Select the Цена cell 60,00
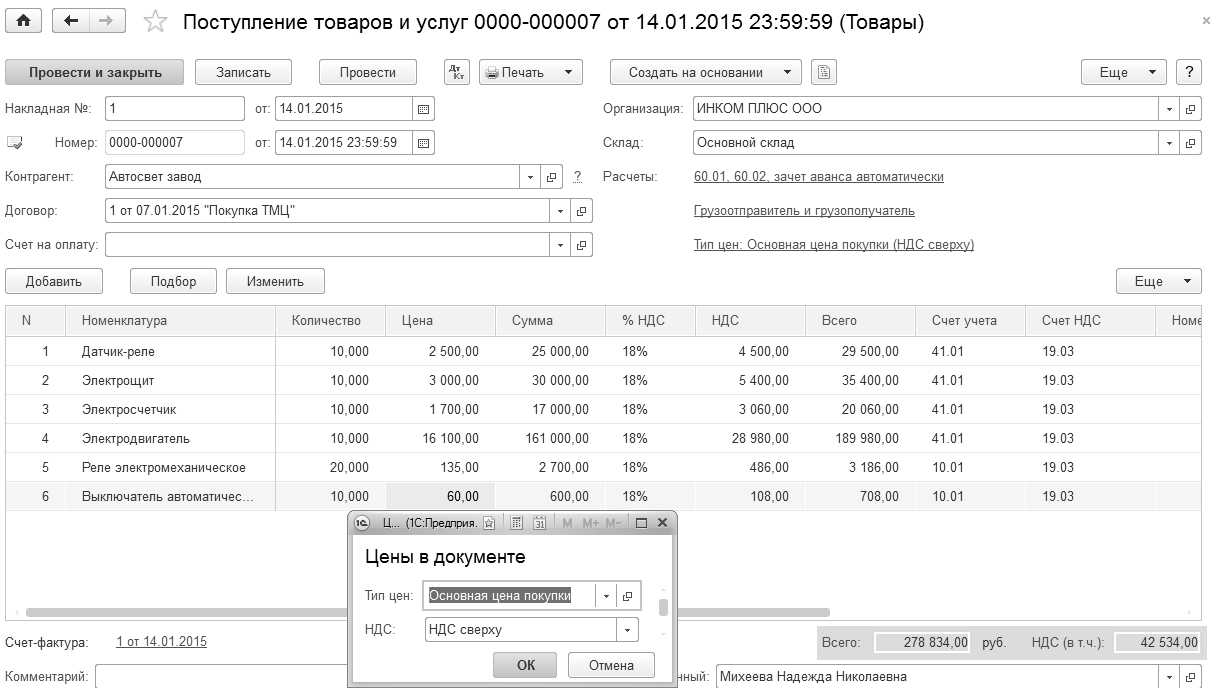Image resolution: width=1222 pixels, height=688 pixels. click(x=440, y=496)
